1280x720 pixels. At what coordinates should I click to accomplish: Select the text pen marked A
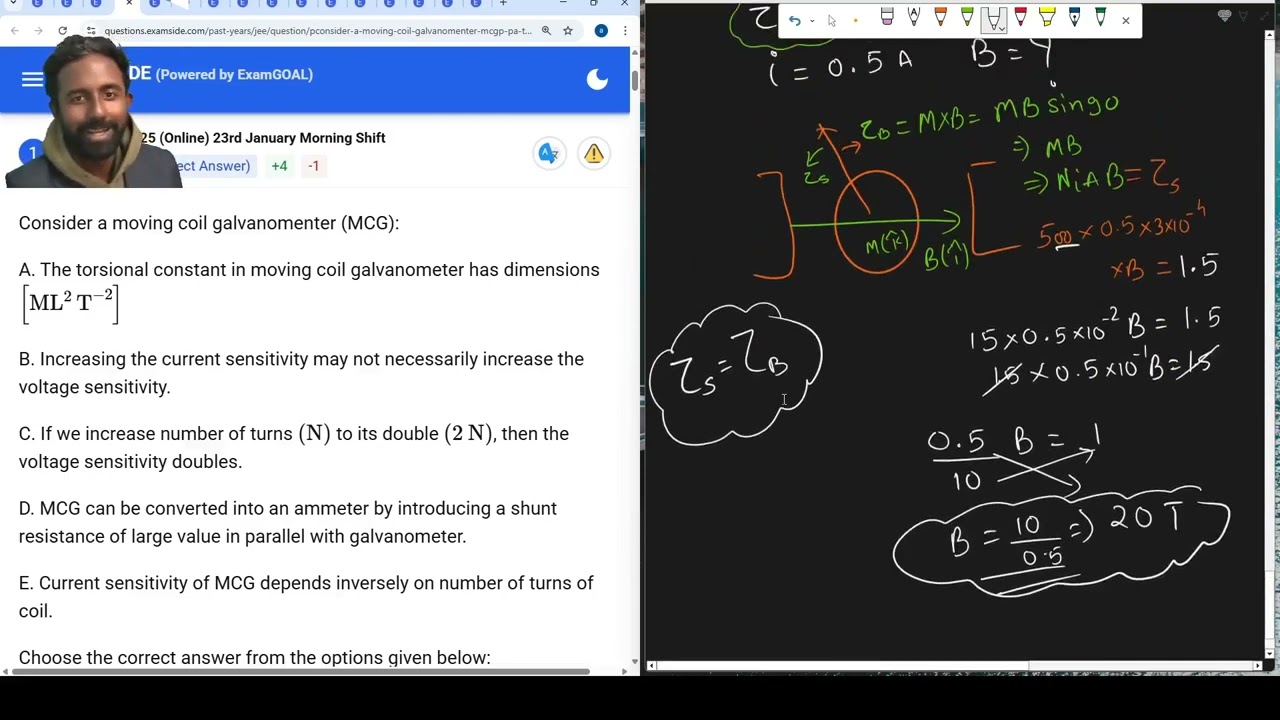[913, 18]
